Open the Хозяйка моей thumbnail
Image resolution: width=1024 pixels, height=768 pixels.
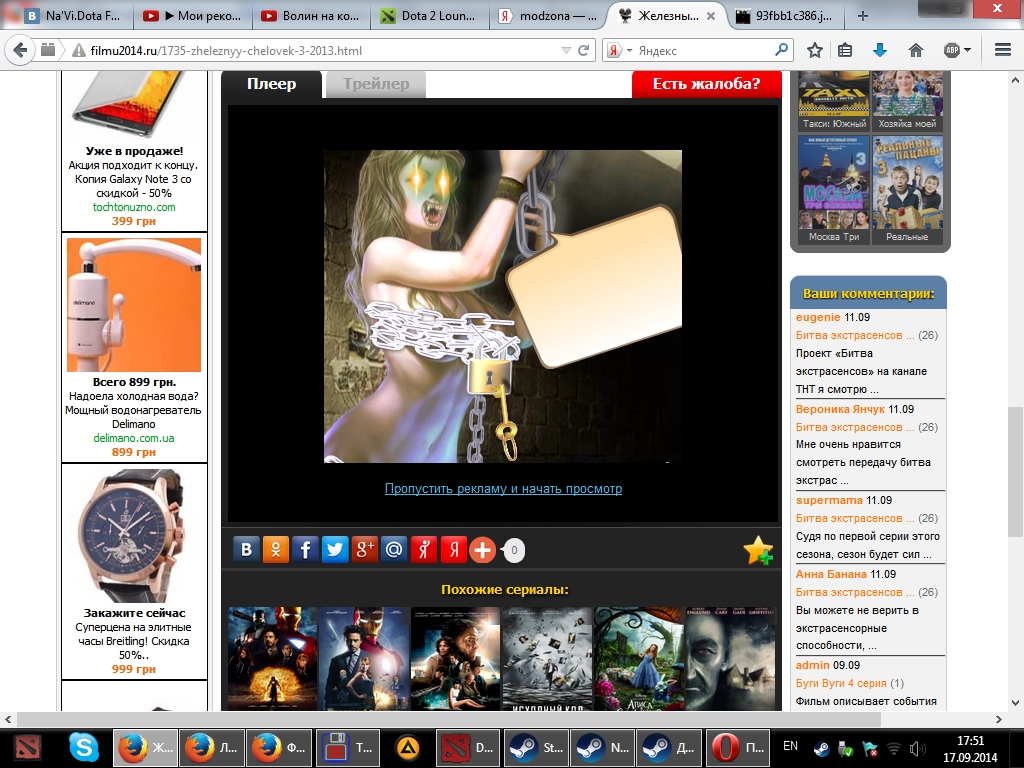(907, 101)
